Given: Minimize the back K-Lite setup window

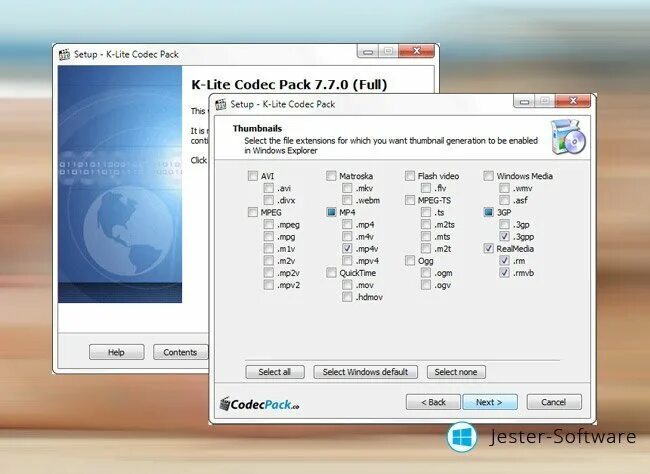Looking at the screenshot, I should [x=368, y=51].
